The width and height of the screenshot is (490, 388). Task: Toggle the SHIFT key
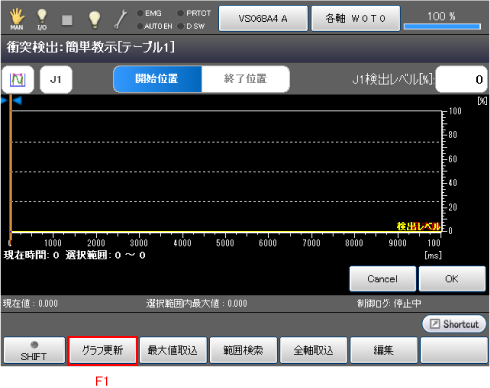coord(34,350)
